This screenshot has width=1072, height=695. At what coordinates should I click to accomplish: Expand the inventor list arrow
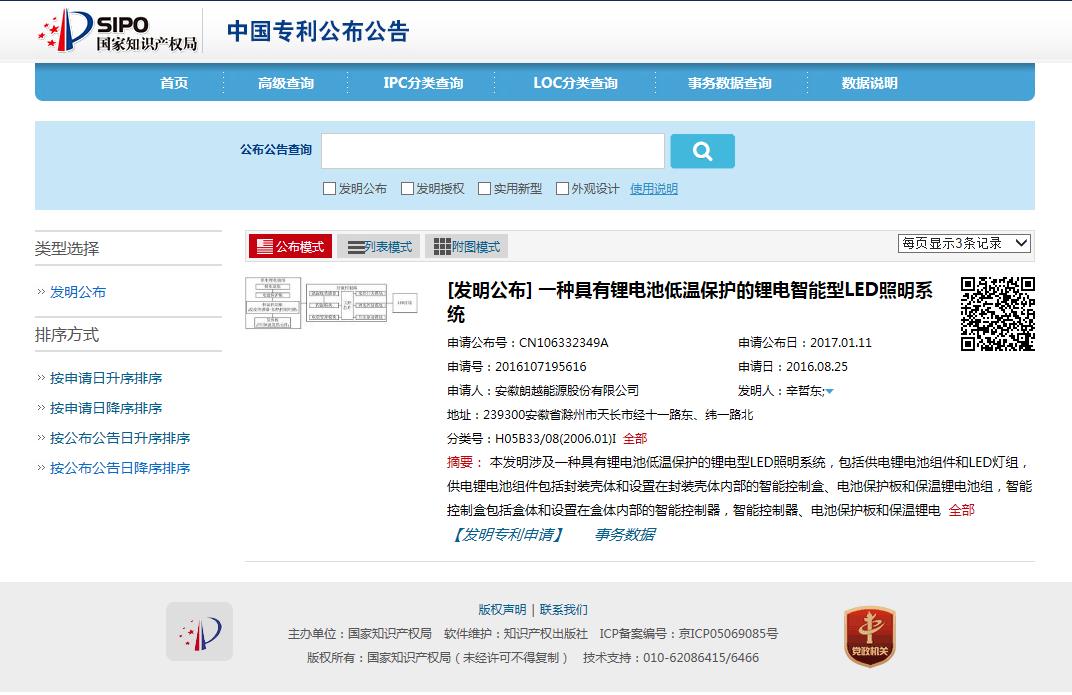[x=829, y=392]
